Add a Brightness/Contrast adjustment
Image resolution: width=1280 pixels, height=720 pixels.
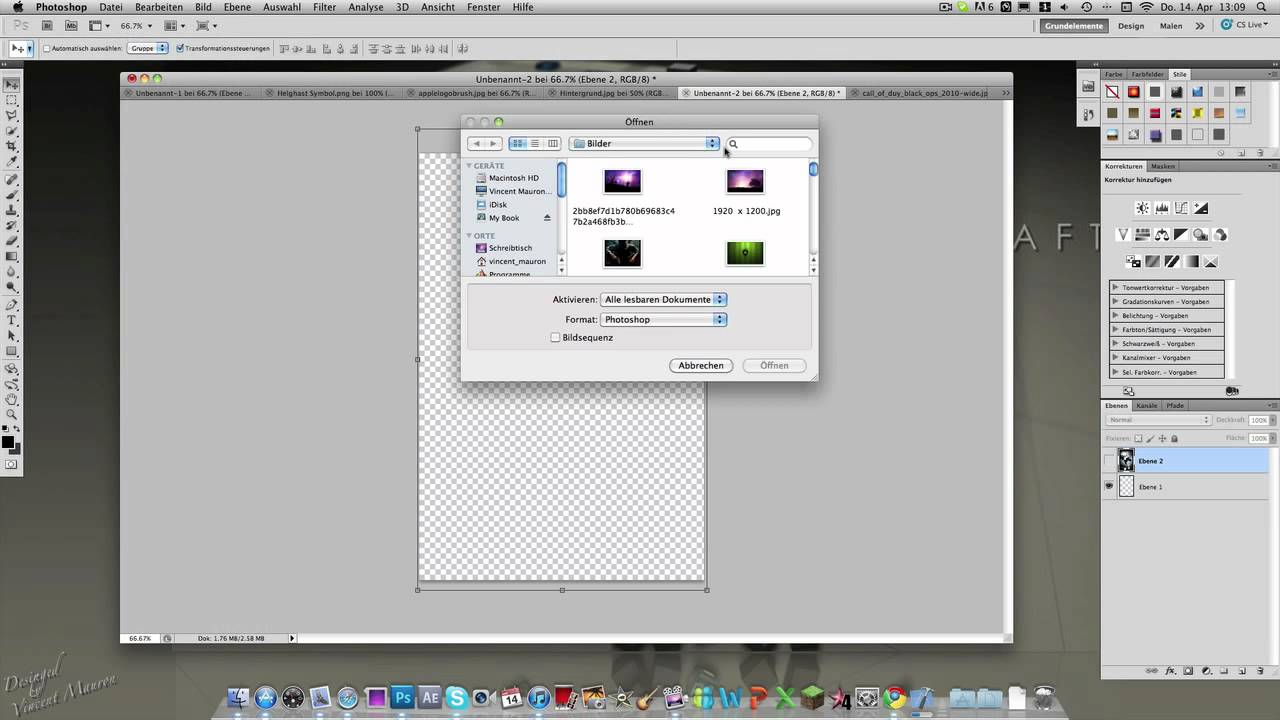click(1142, 208)
